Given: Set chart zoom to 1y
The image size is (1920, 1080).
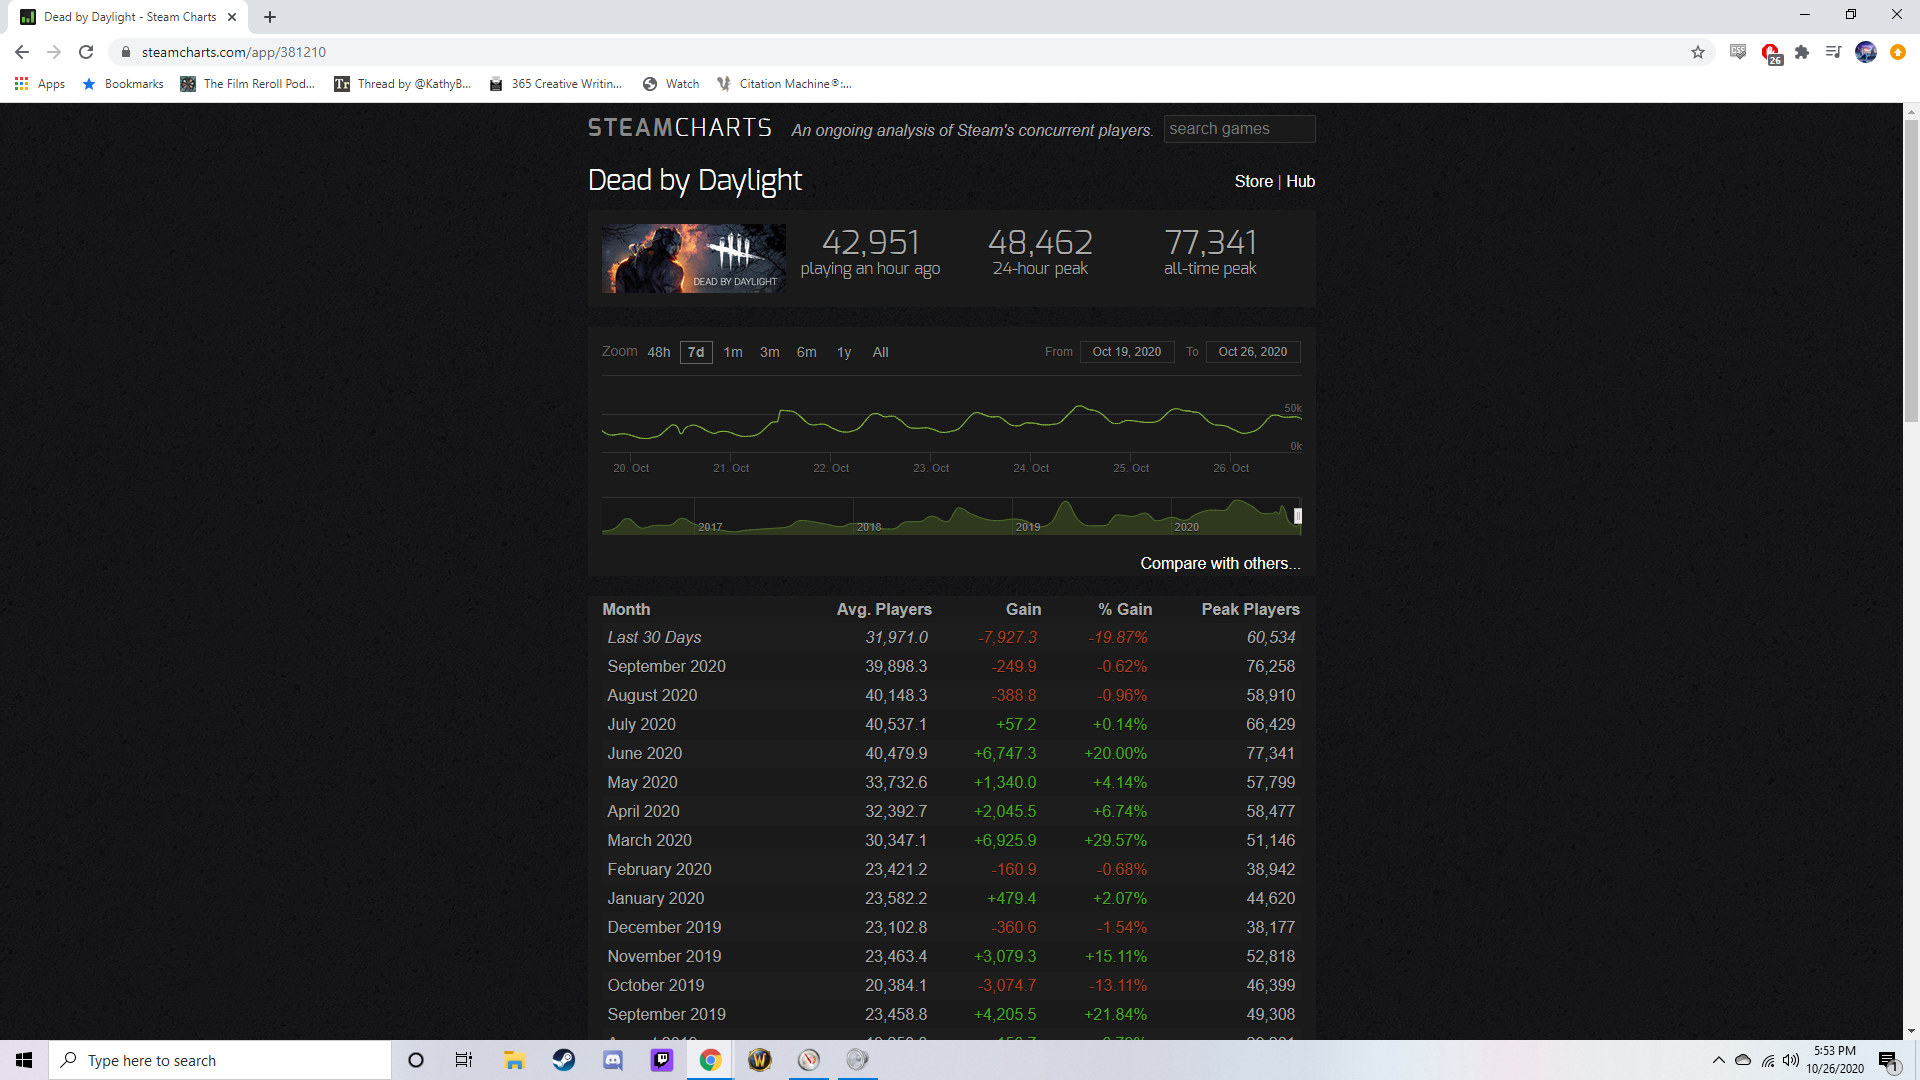Looking at the screenshot, I should (x=844, y=352).
